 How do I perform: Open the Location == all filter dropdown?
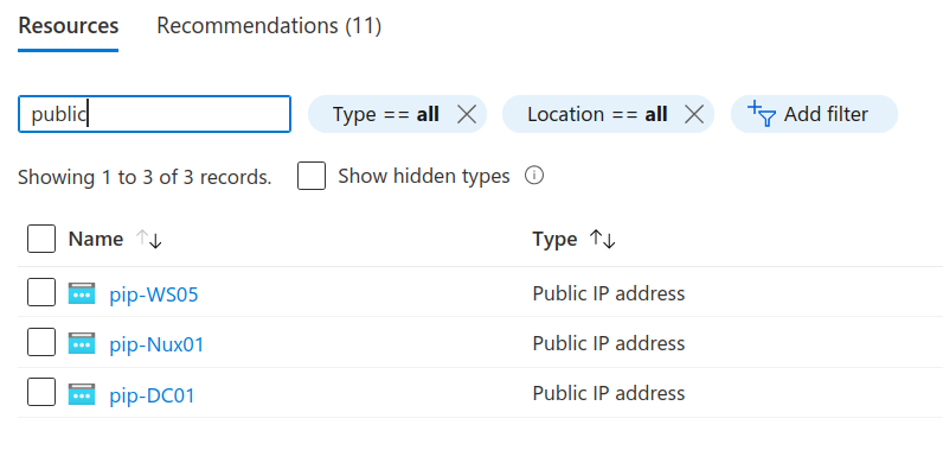[x=596, y=114]
